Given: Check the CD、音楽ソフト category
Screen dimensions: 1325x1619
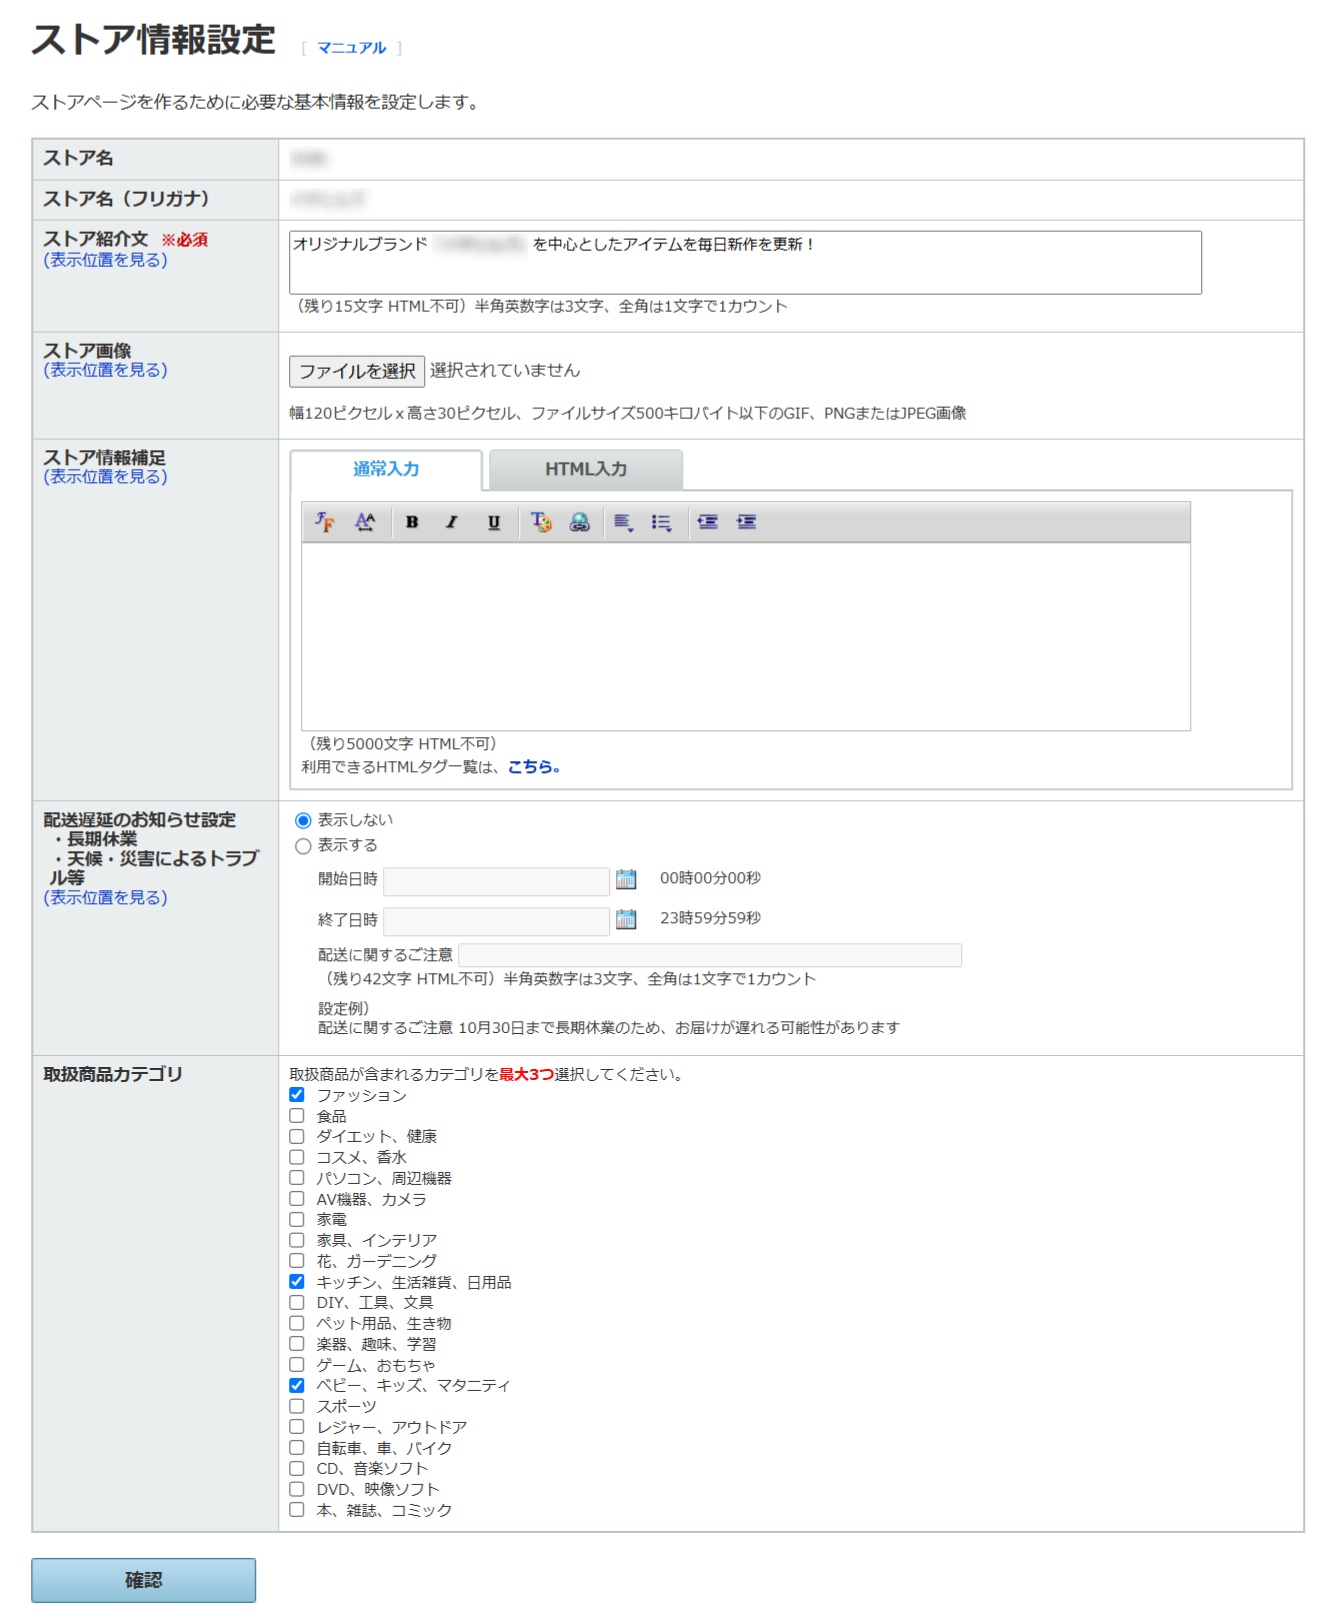Looking at the screenshot, I should [x=297, y=1469].
